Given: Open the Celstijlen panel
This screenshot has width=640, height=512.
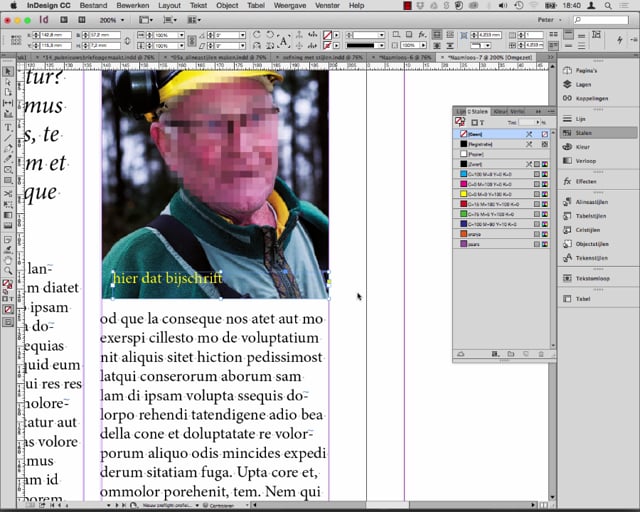Looking at the screenshot, I should click(x=588, y=230).
